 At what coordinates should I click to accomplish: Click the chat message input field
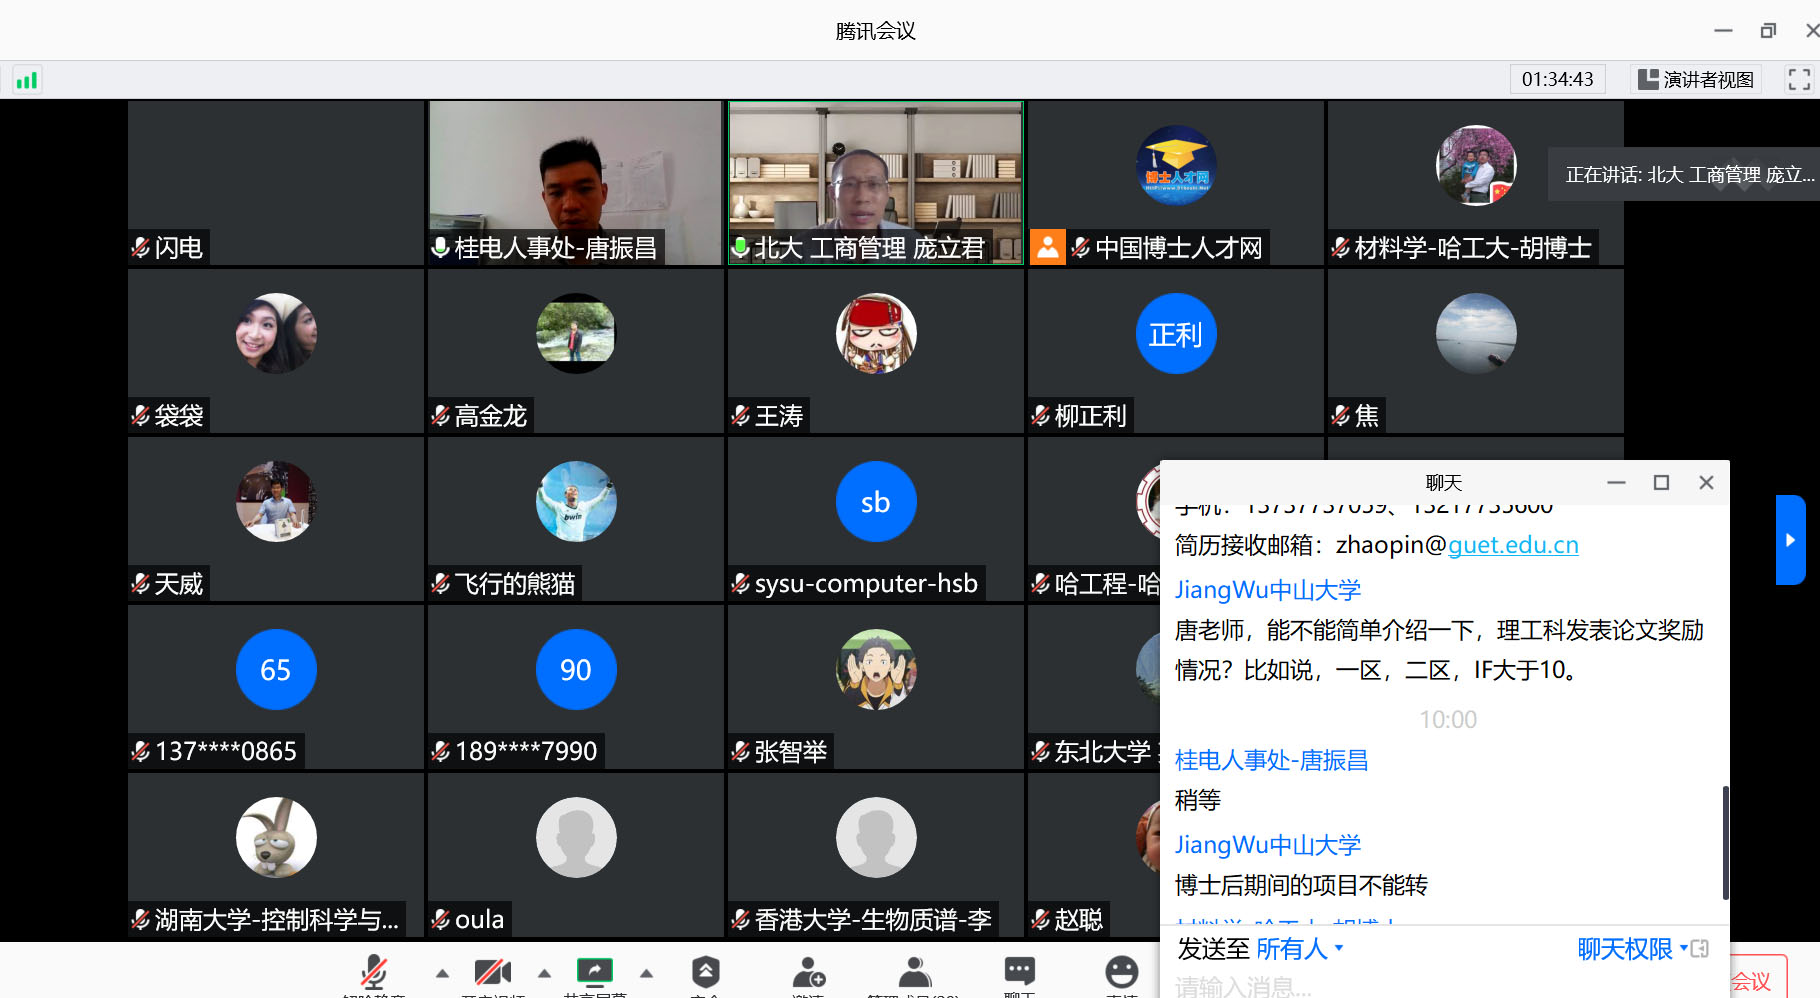[1444, 986]
